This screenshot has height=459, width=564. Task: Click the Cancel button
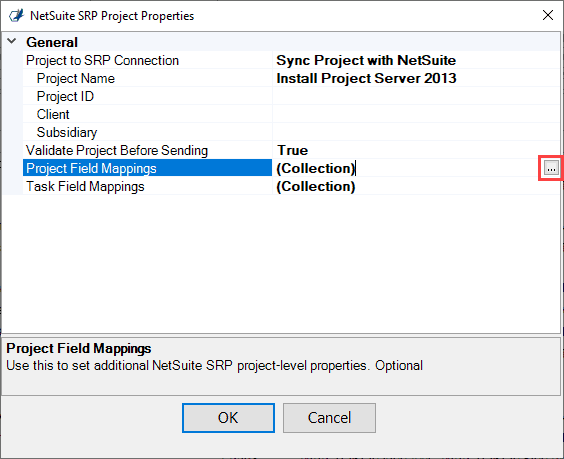click(329, 418)
